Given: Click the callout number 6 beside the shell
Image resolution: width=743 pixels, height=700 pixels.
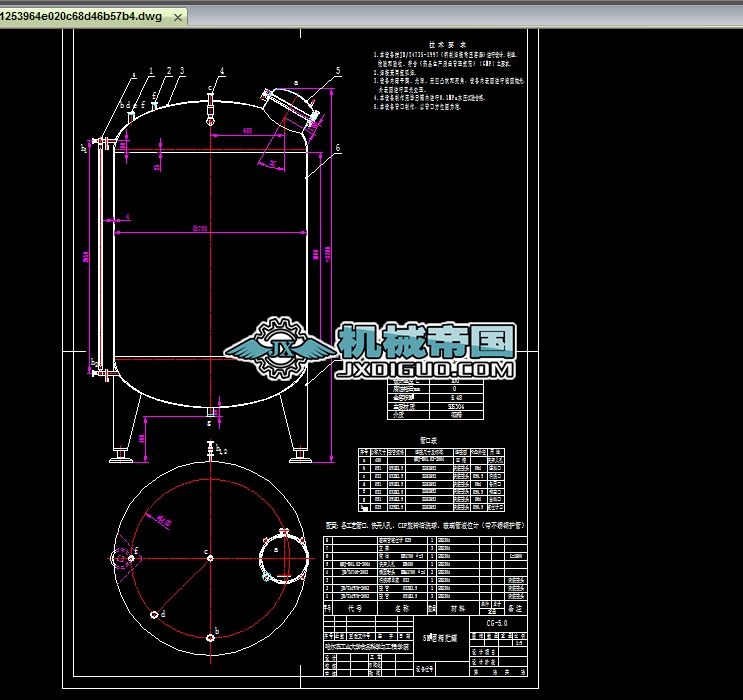Looking at the screenshot, I should 338,148.
